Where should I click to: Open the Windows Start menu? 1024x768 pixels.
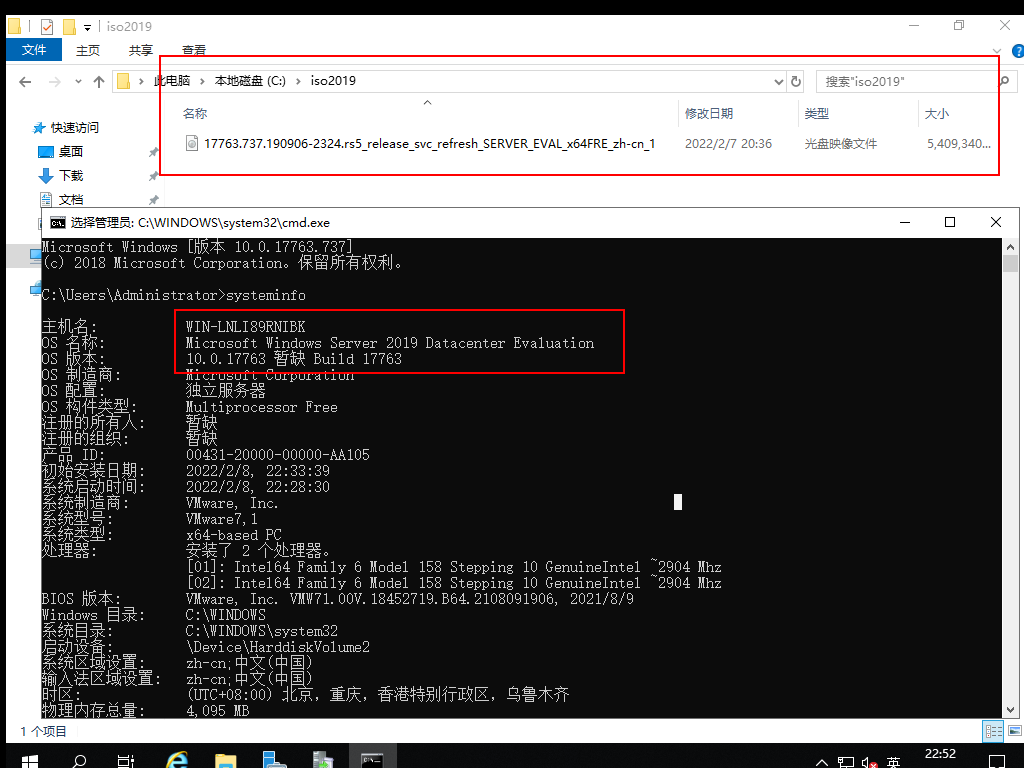click(x=29, y=761)
